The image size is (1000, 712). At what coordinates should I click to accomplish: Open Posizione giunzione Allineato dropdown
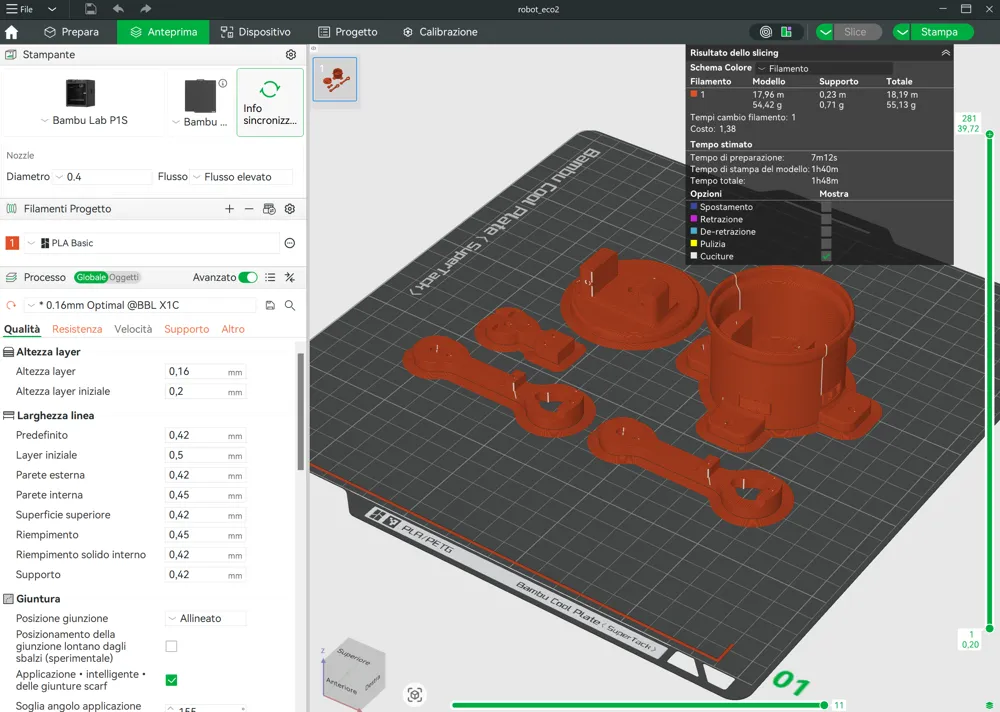(x=205, y=618)
